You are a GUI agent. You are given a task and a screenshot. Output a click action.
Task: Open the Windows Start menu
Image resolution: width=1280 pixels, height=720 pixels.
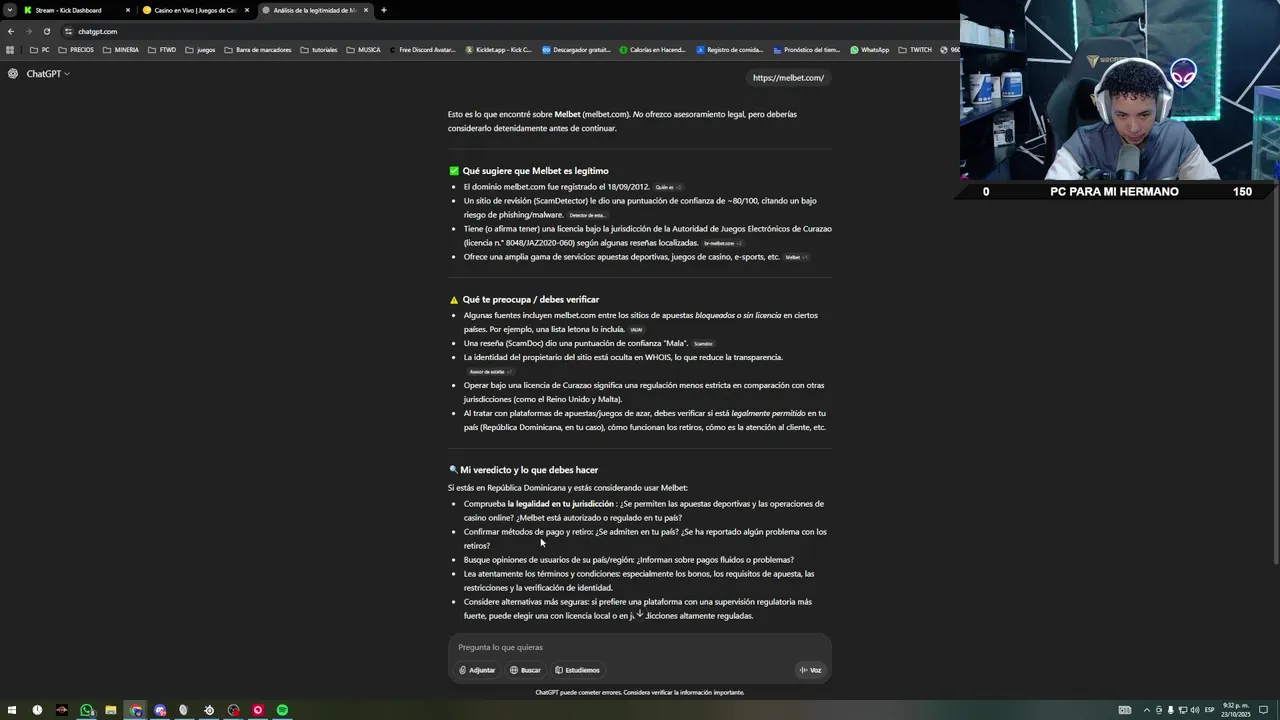pos(12,710)
